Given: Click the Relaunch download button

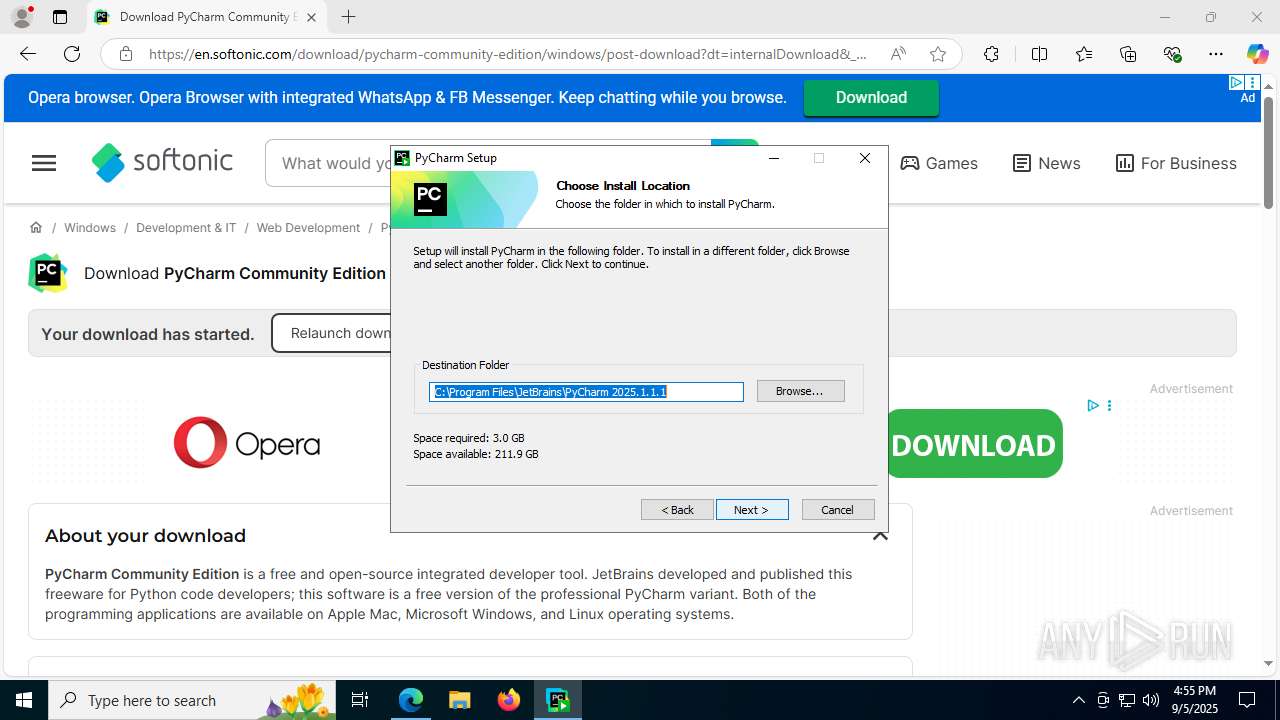Looking at the screenshot, I should 332,333.
